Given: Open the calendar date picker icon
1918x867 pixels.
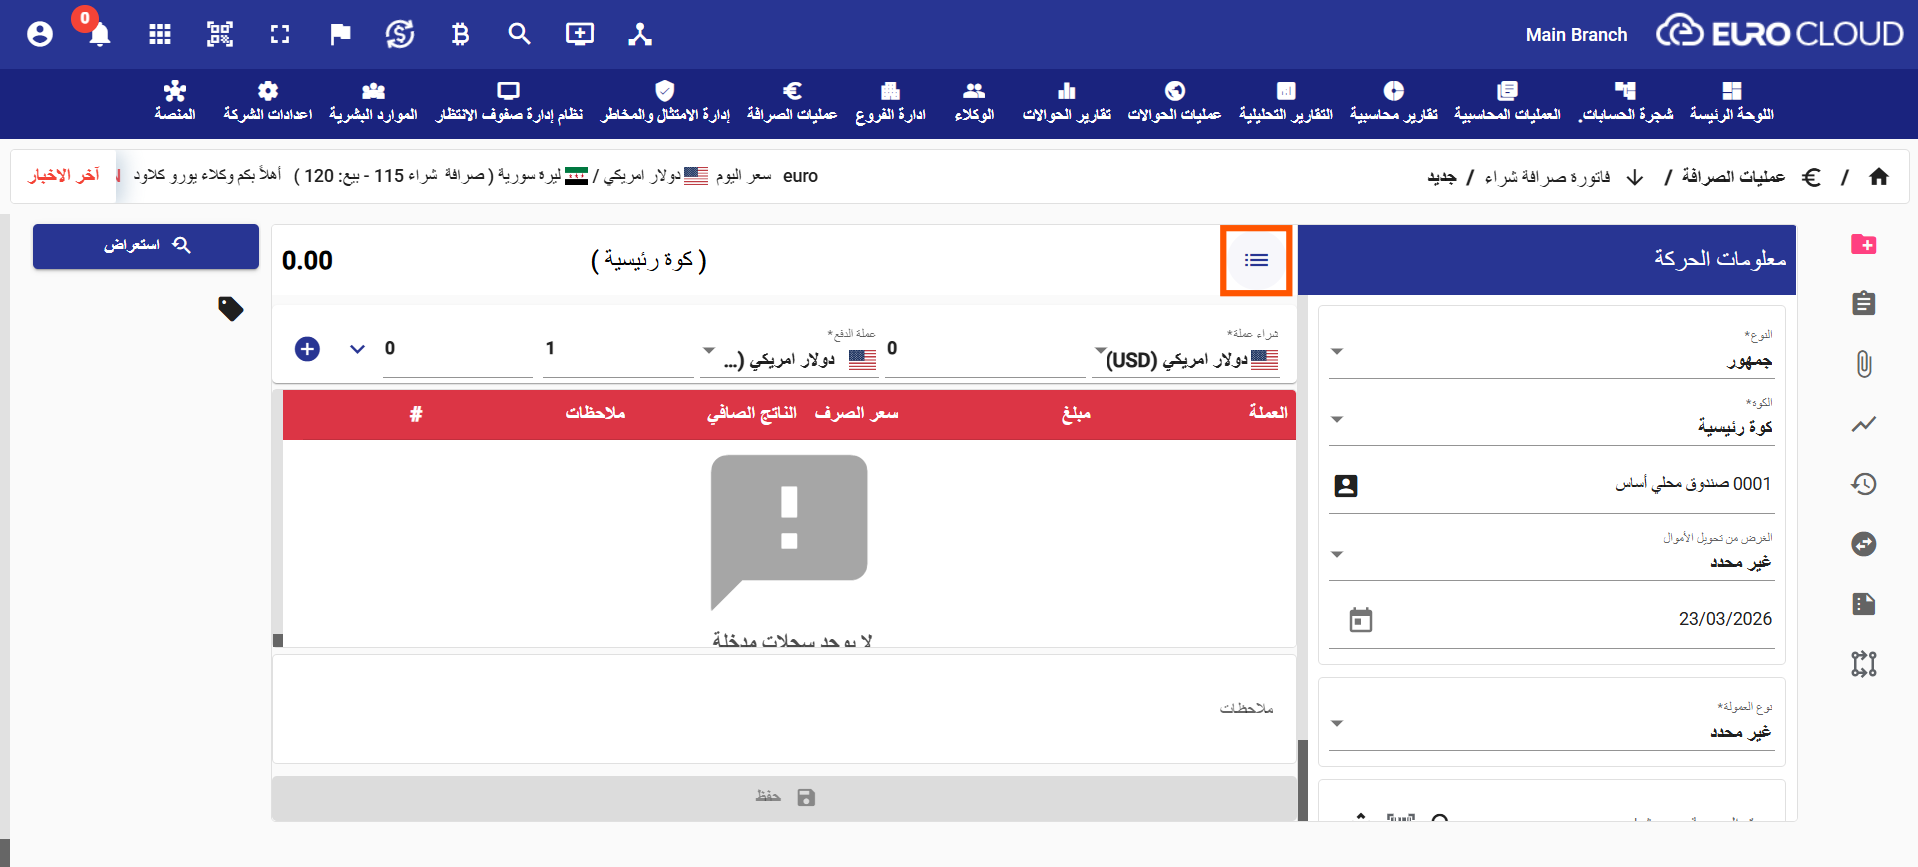Looking at the screenshot, I should pos(1360,620).
